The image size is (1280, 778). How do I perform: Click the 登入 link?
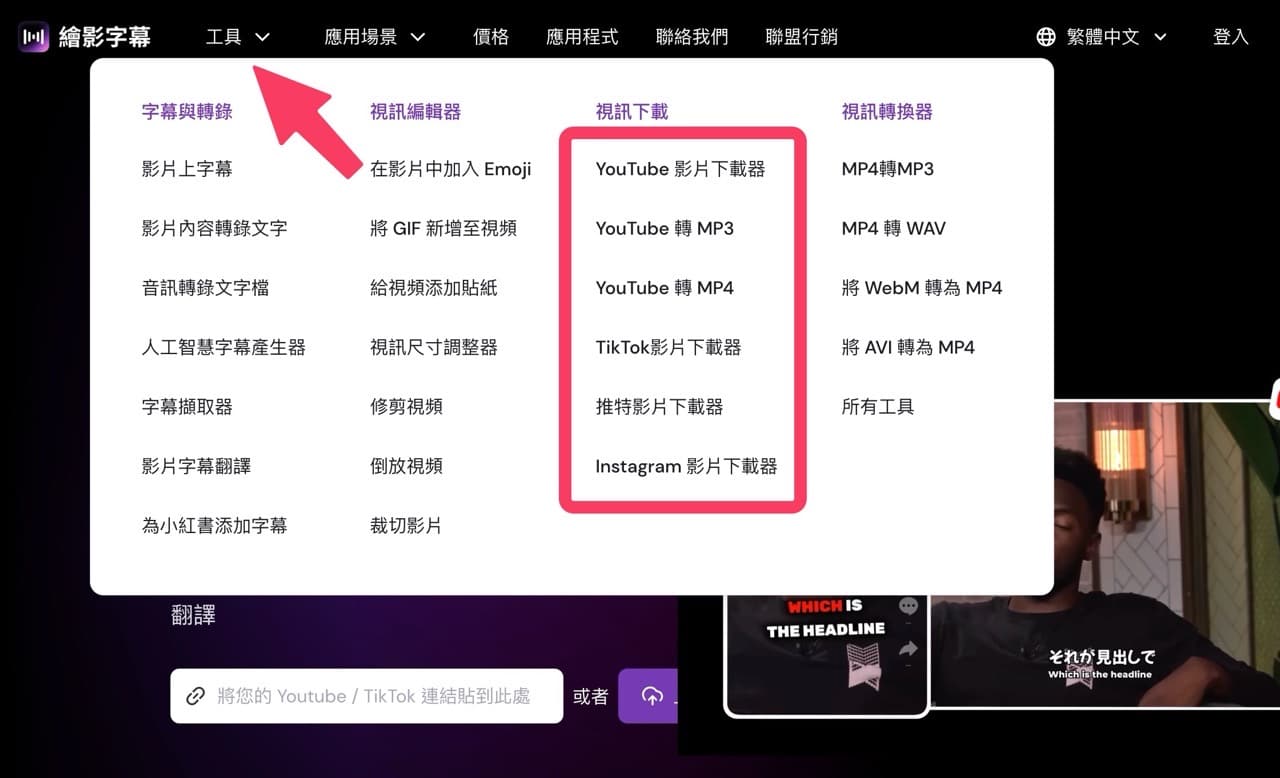[x=1231, y=37]
